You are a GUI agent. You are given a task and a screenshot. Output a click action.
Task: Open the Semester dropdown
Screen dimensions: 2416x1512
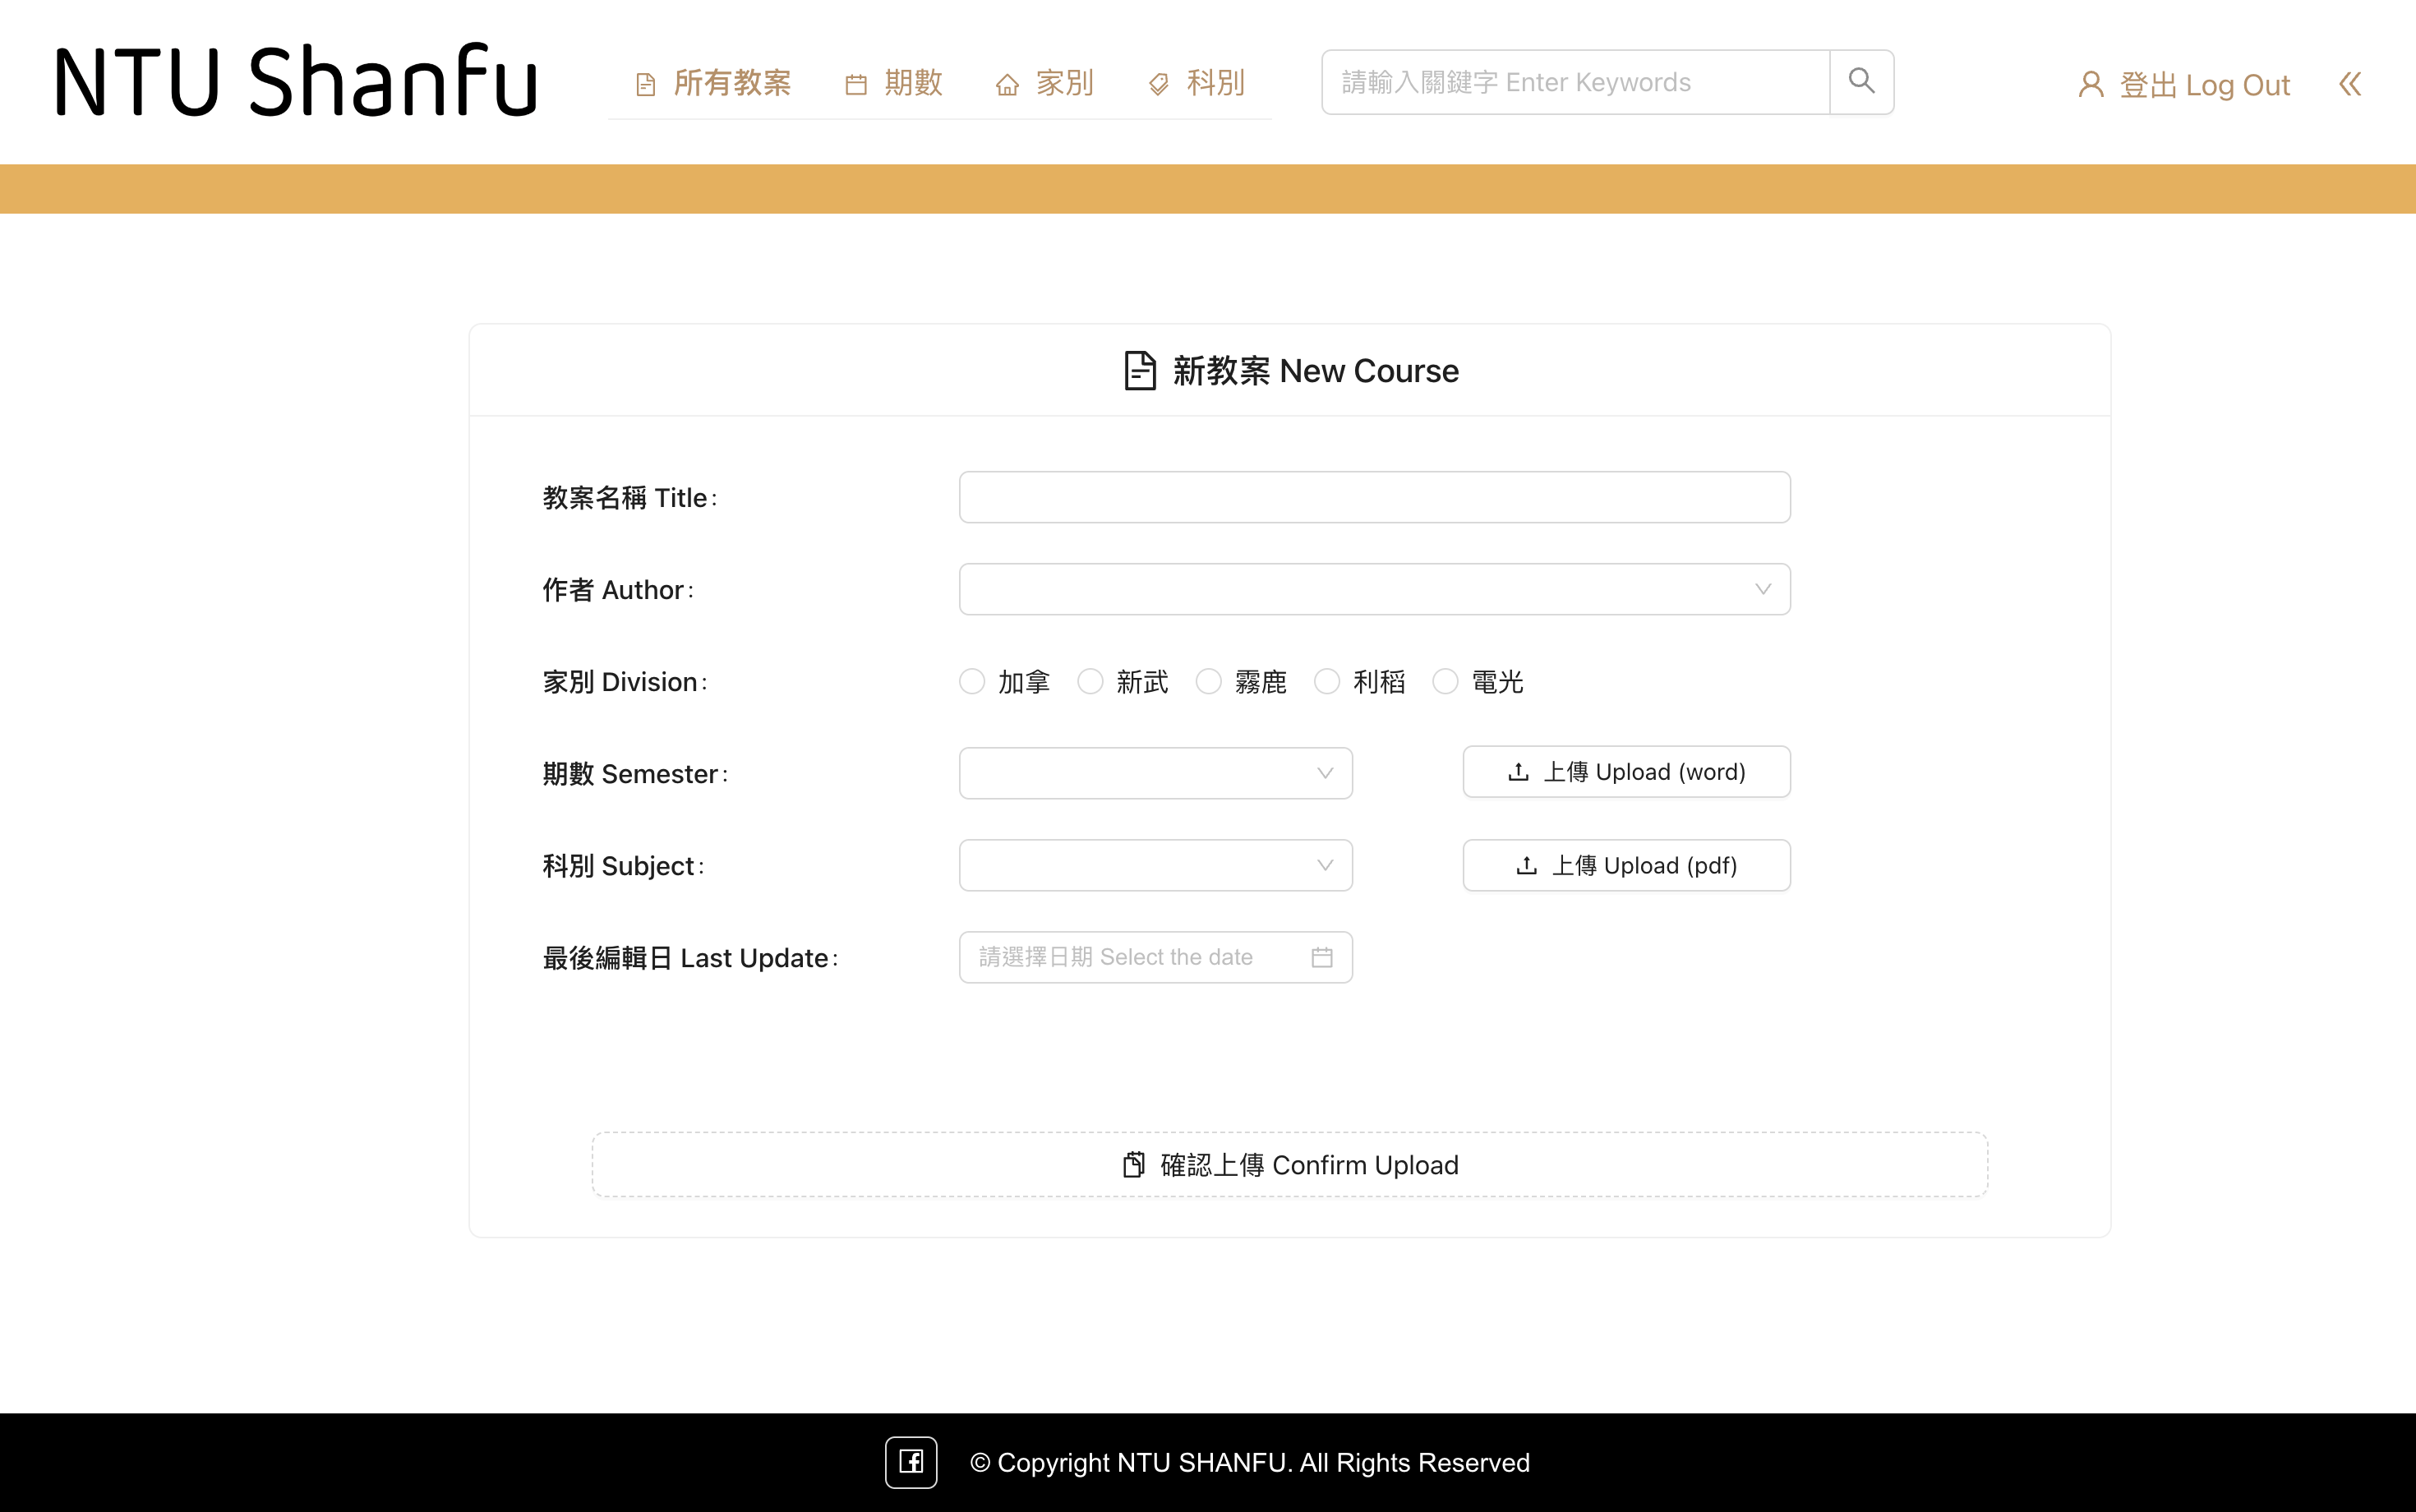pyautogui.click(x=1155, y=773)
